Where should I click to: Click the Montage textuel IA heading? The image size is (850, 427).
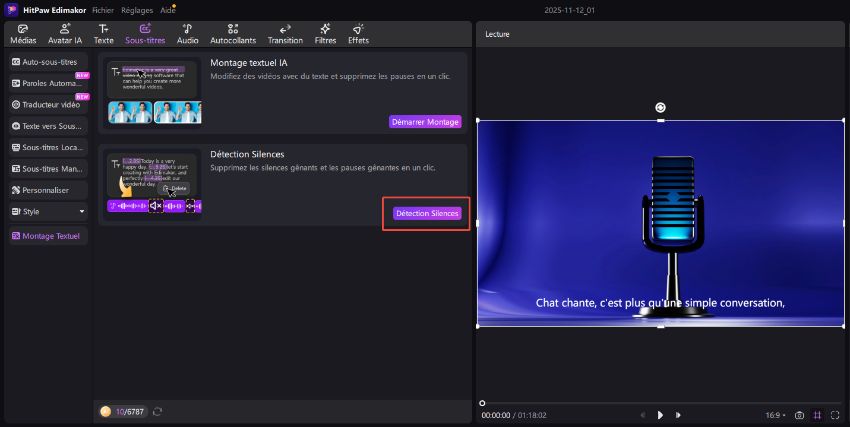pyautogui.click(x=249, y=63)
